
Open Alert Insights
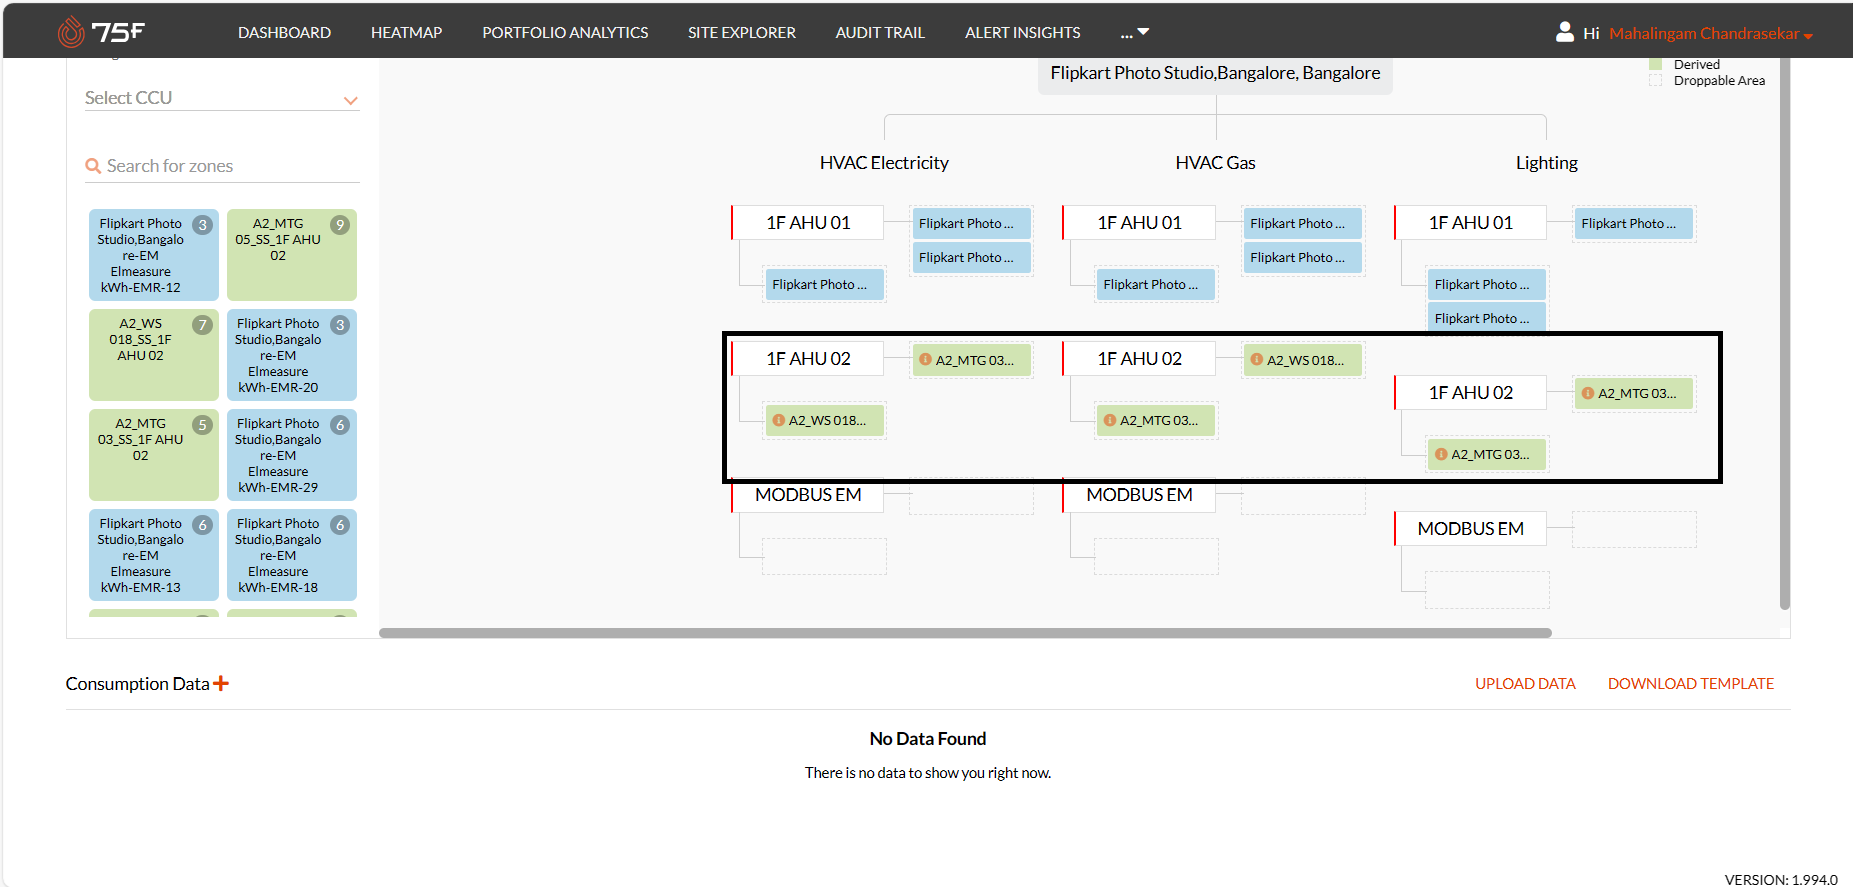click(x=1022, y=33)
